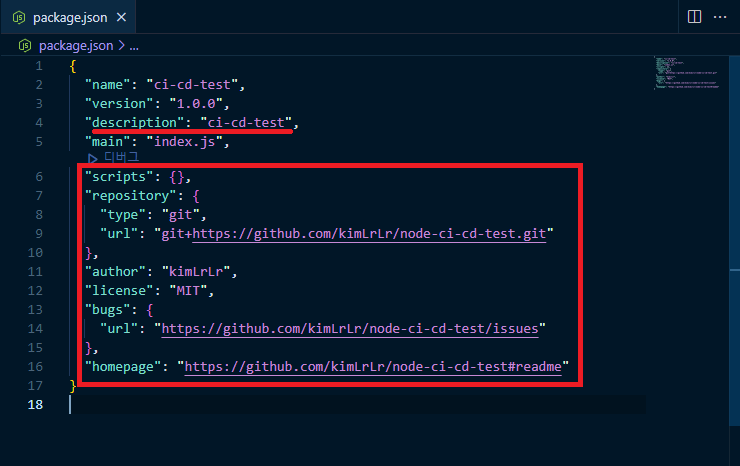The image size is (740, 466).
Task: Click the "description" key on line 4
Action: pos(134,123)
